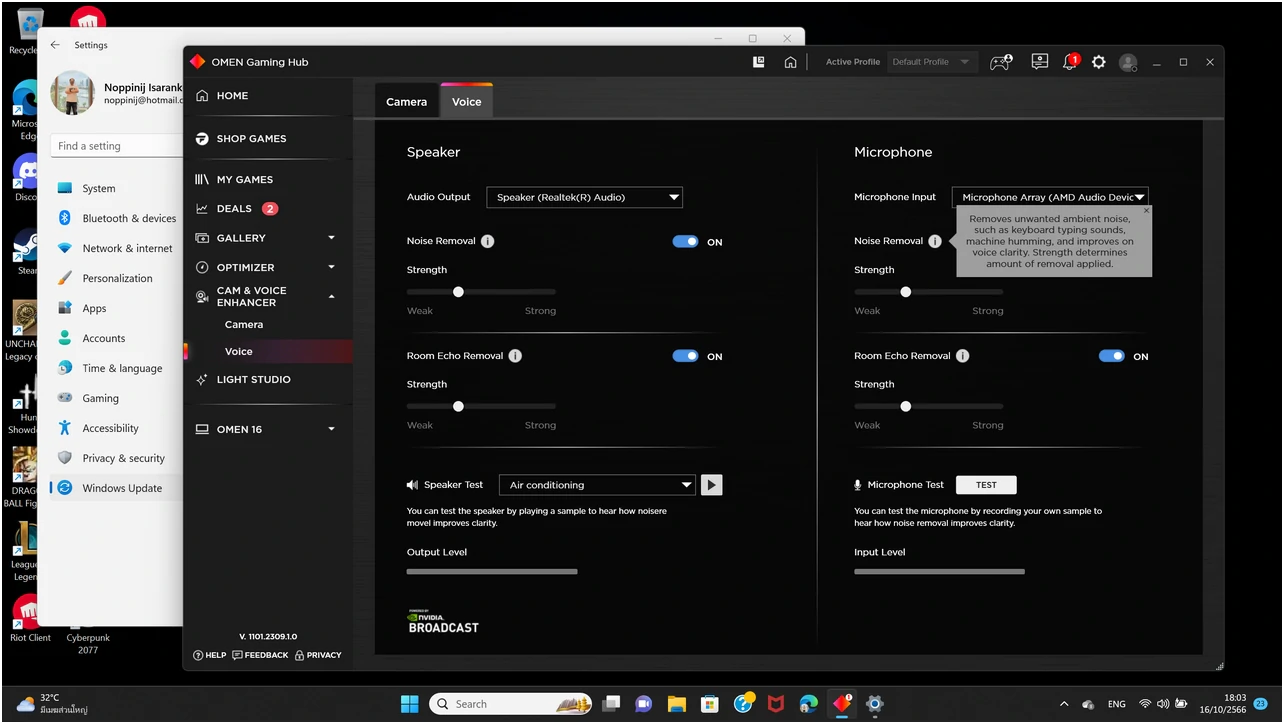Open Microphone Input dropdown
Screen dimensions: 1284x724
1050,197
